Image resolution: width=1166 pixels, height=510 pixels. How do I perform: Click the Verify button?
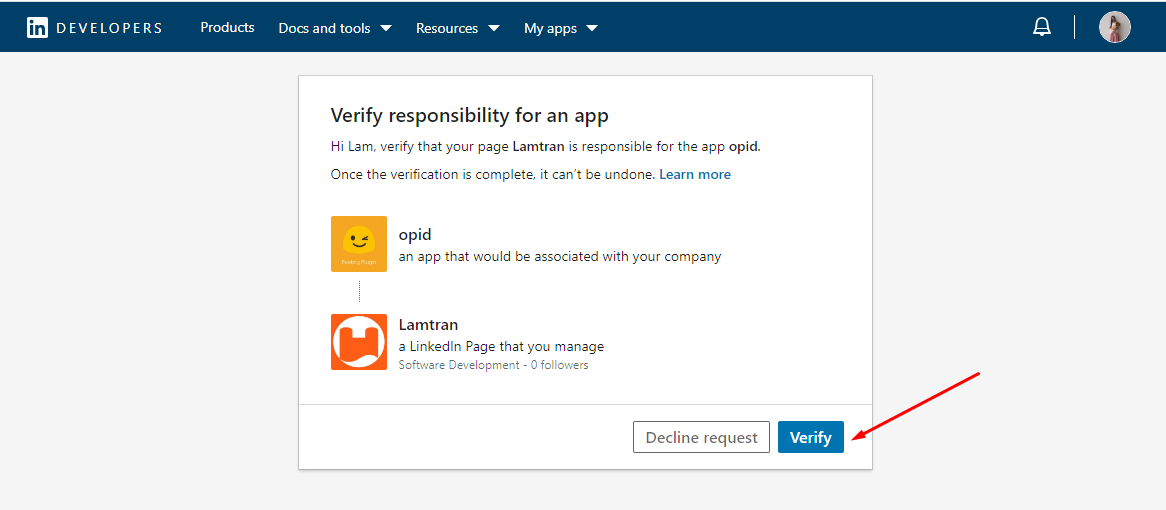pyautogui.click(x=811, y=437)
